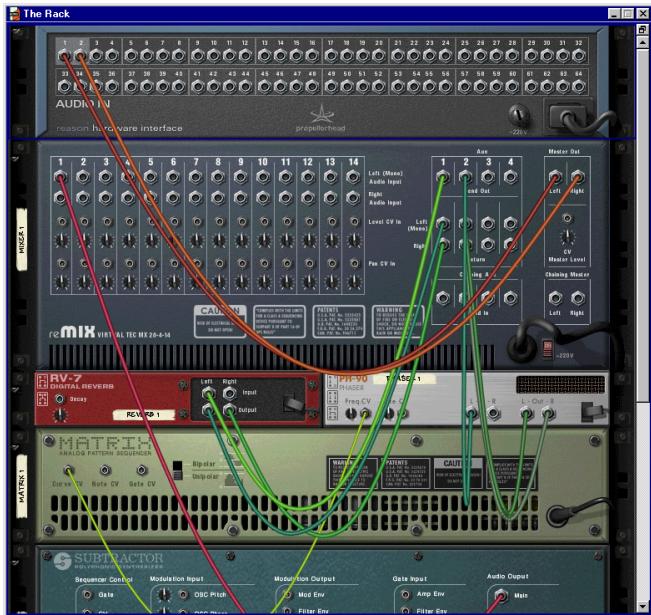Click Chaining Master Left jack

[x=555, y=298]
